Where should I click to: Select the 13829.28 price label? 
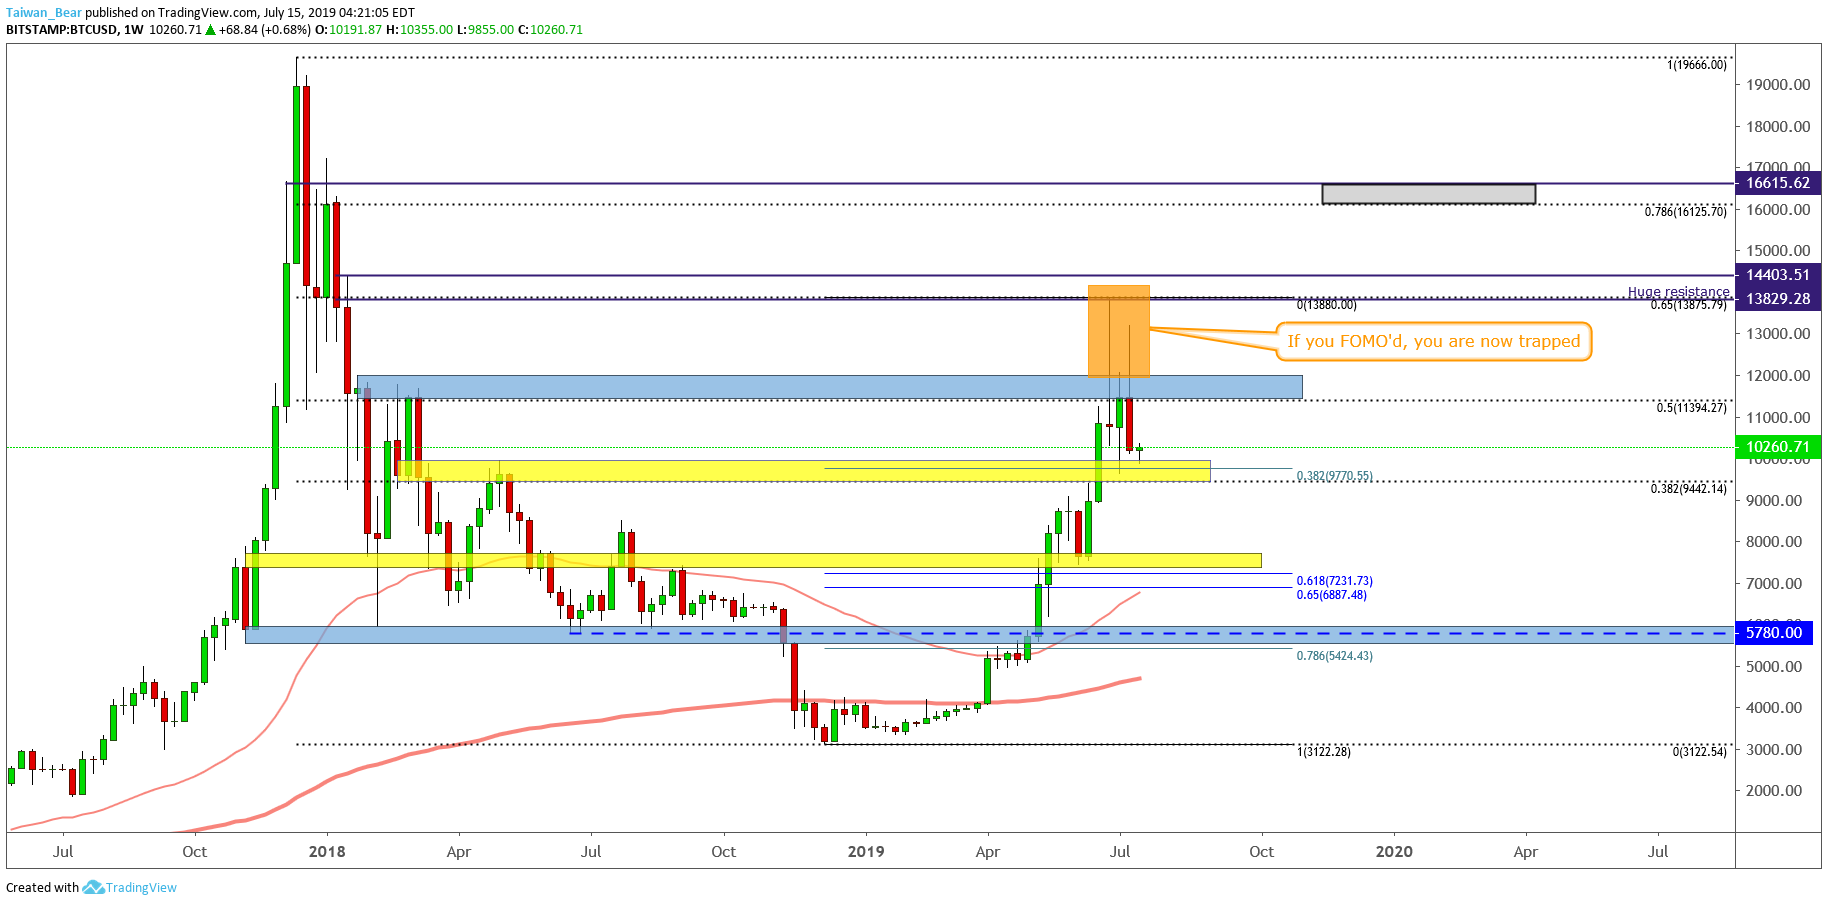pos(1778,299)
